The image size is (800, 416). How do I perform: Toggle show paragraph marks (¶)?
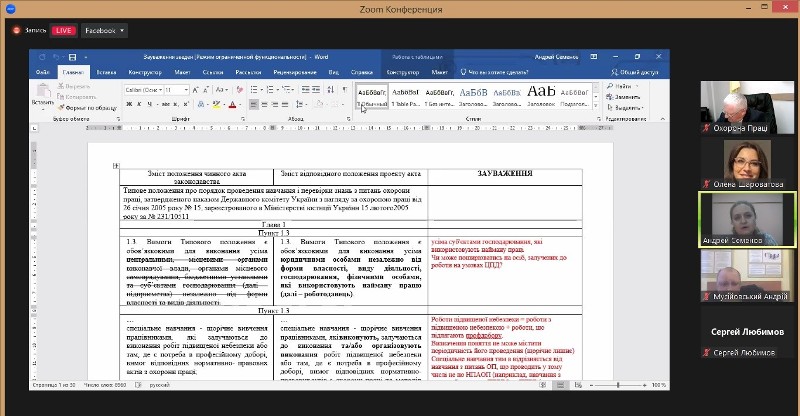(x=345, y=90)
